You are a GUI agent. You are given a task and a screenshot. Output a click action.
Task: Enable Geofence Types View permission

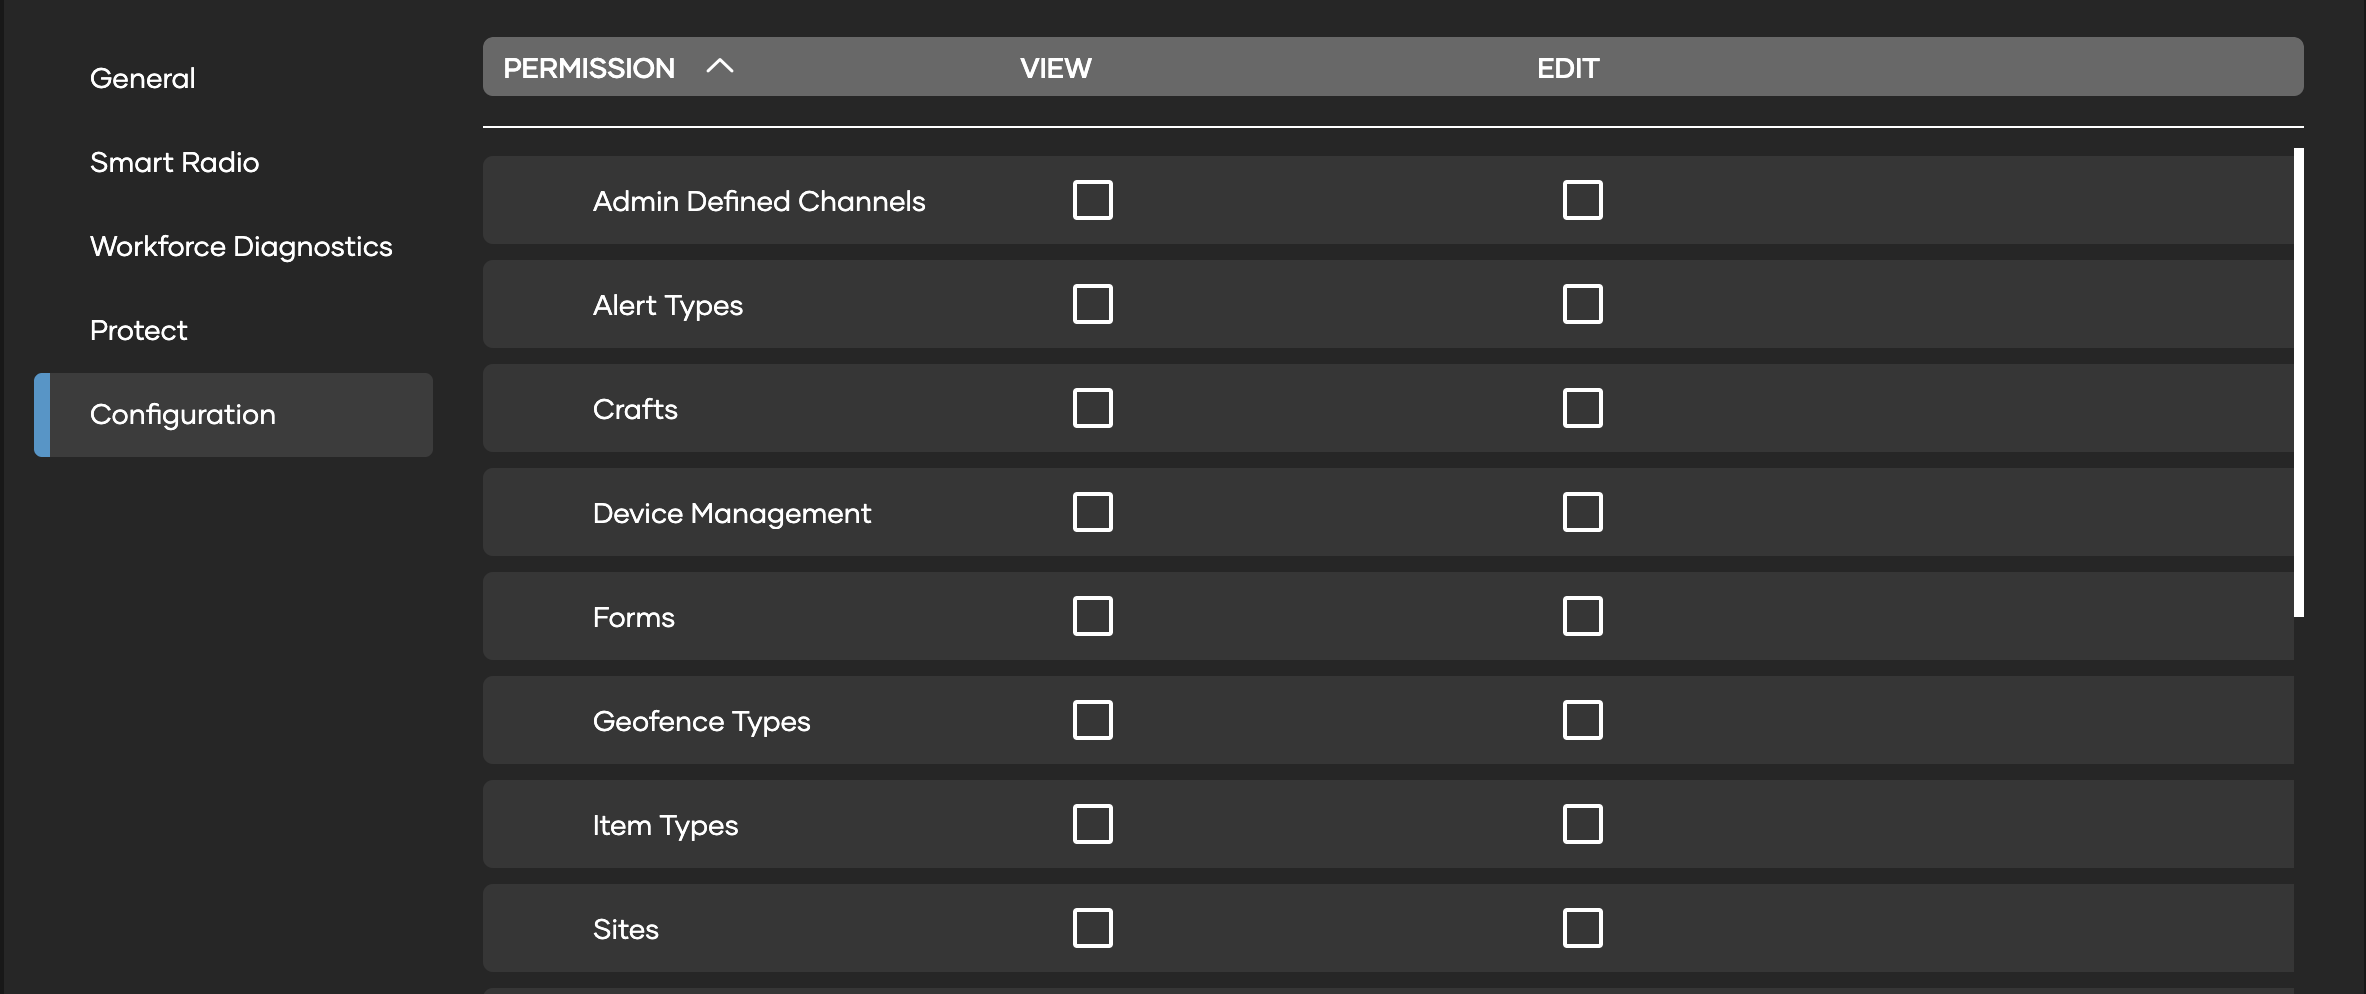pos(1092,720)
